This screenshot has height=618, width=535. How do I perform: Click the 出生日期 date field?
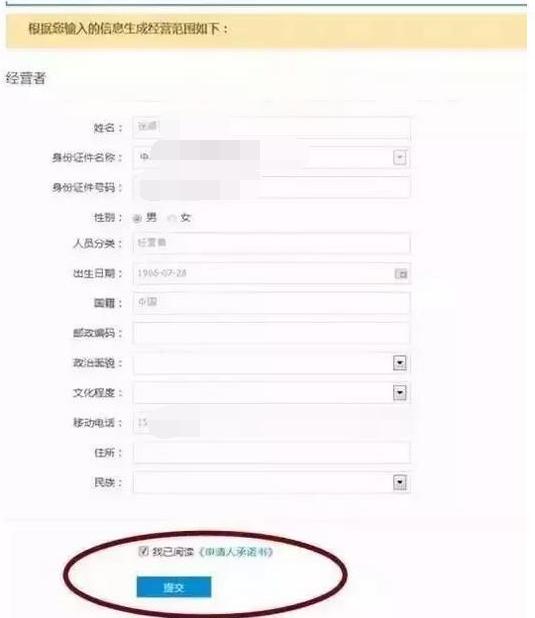point(272,273)
